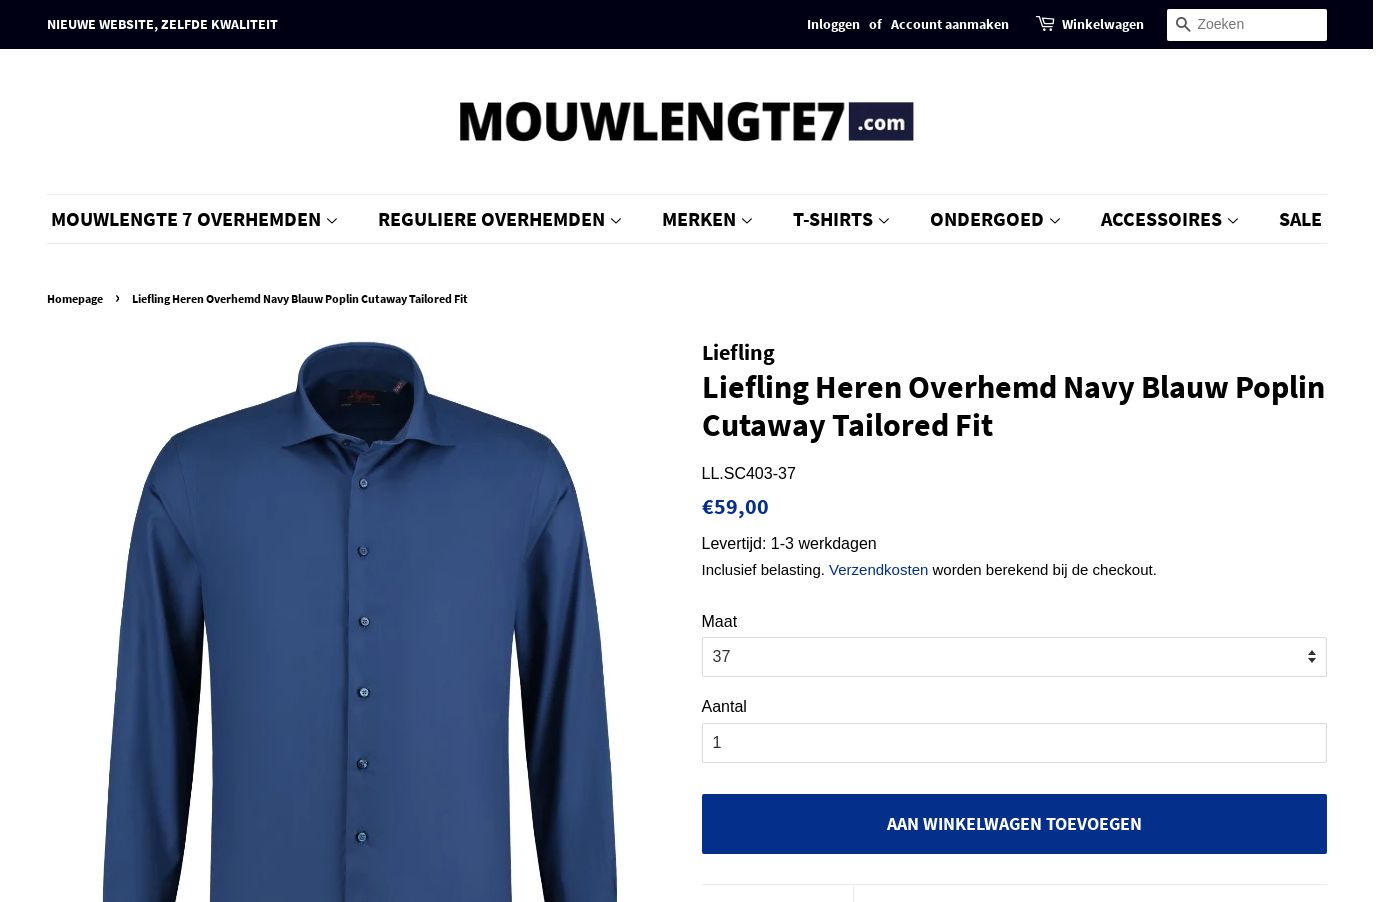
Task: Expand Mouwlengte 7 Overhemden menu chevron
Action: [332, 220]
